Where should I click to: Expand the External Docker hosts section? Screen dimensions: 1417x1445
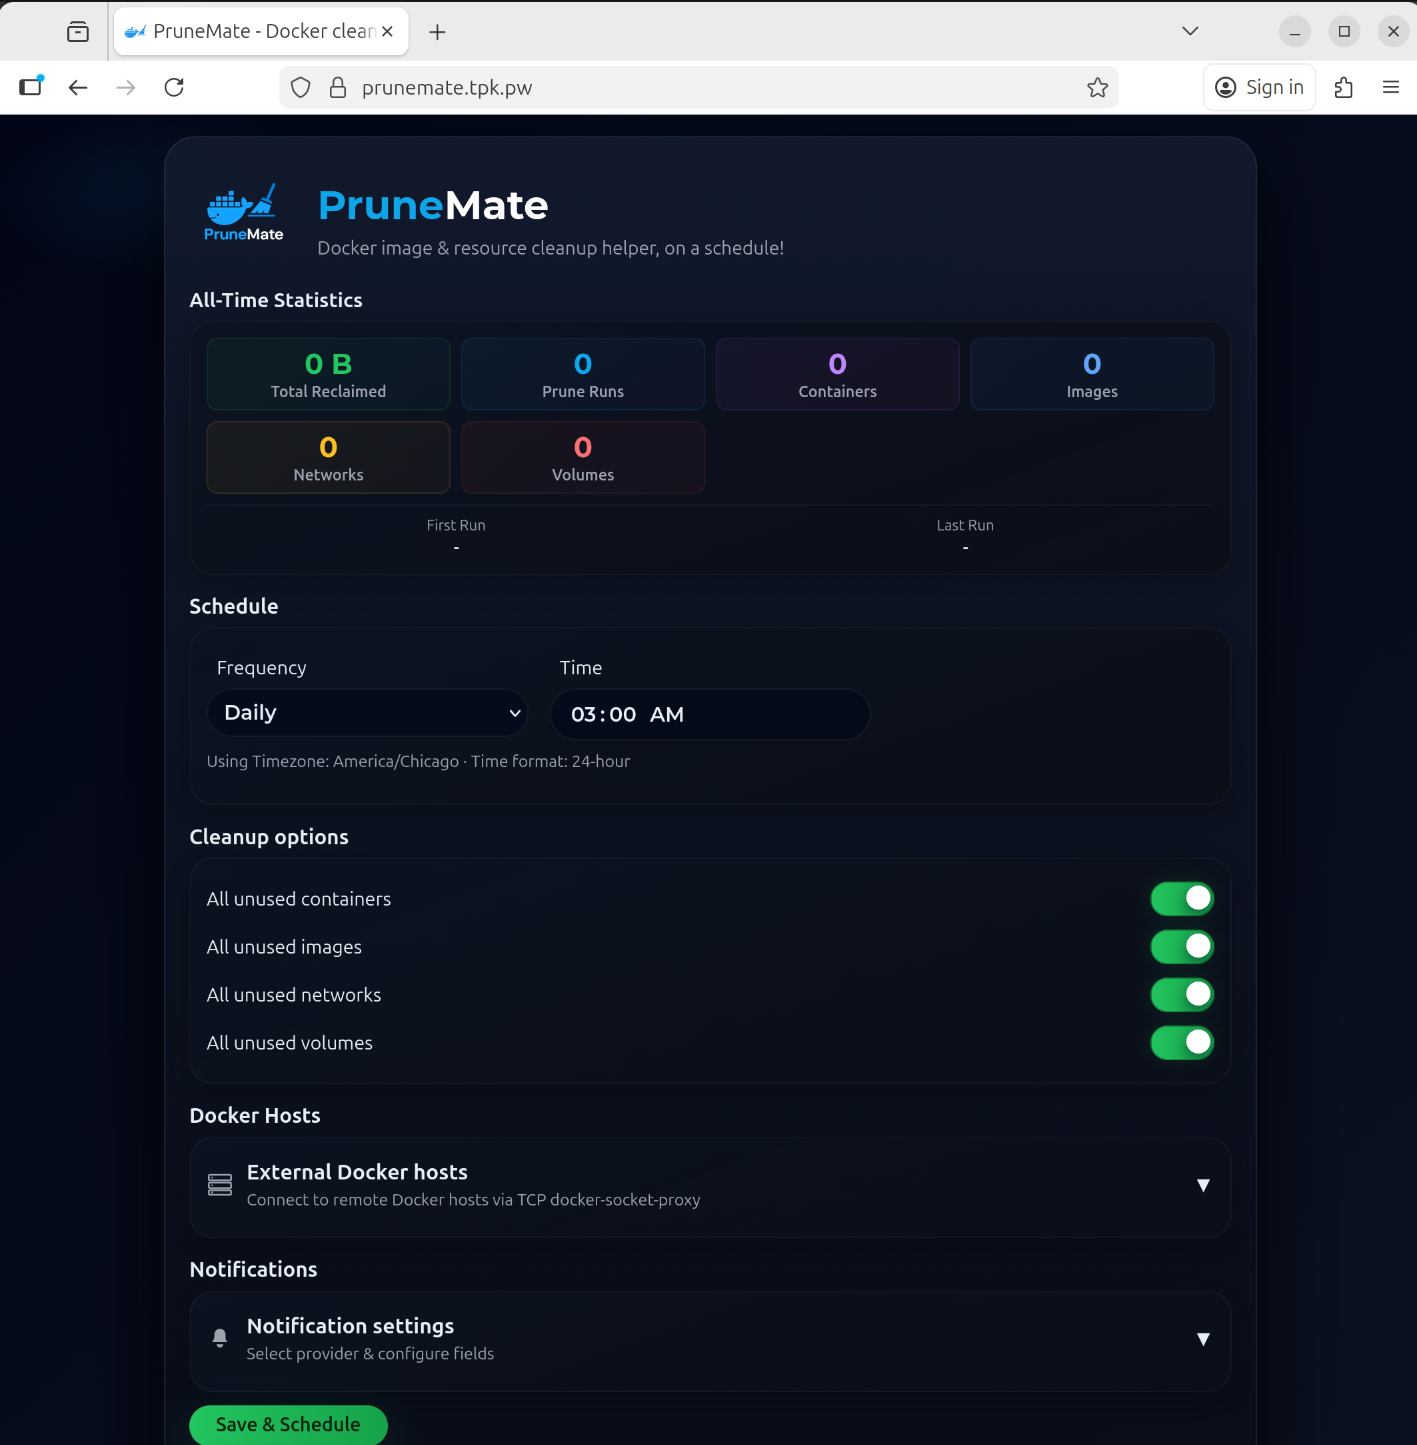[1203, 1186]
